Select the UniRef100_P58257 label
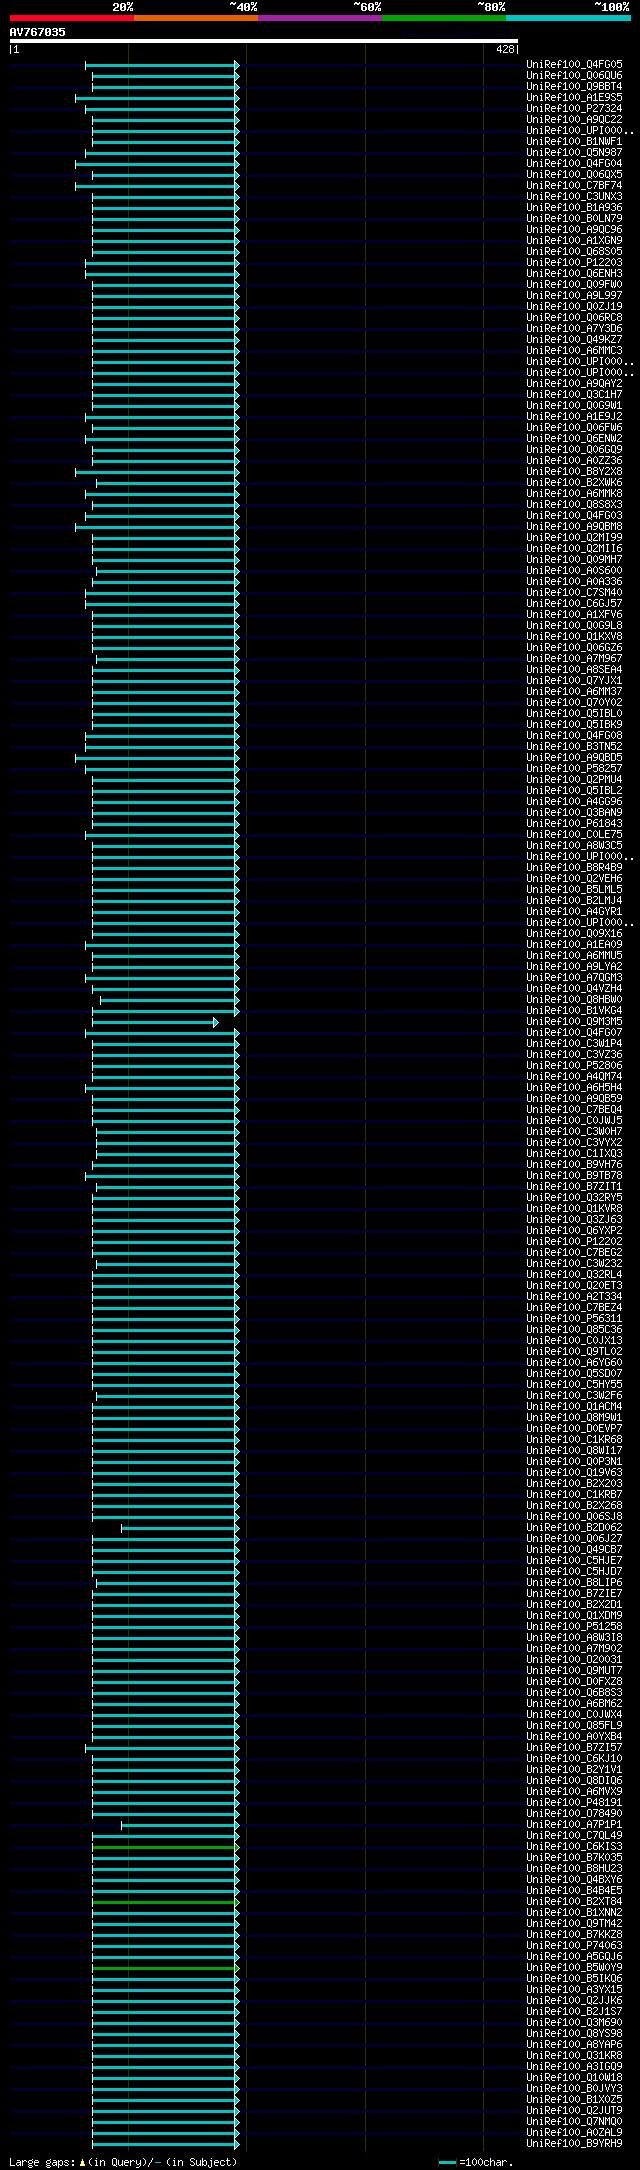 [x=574, y=768]
